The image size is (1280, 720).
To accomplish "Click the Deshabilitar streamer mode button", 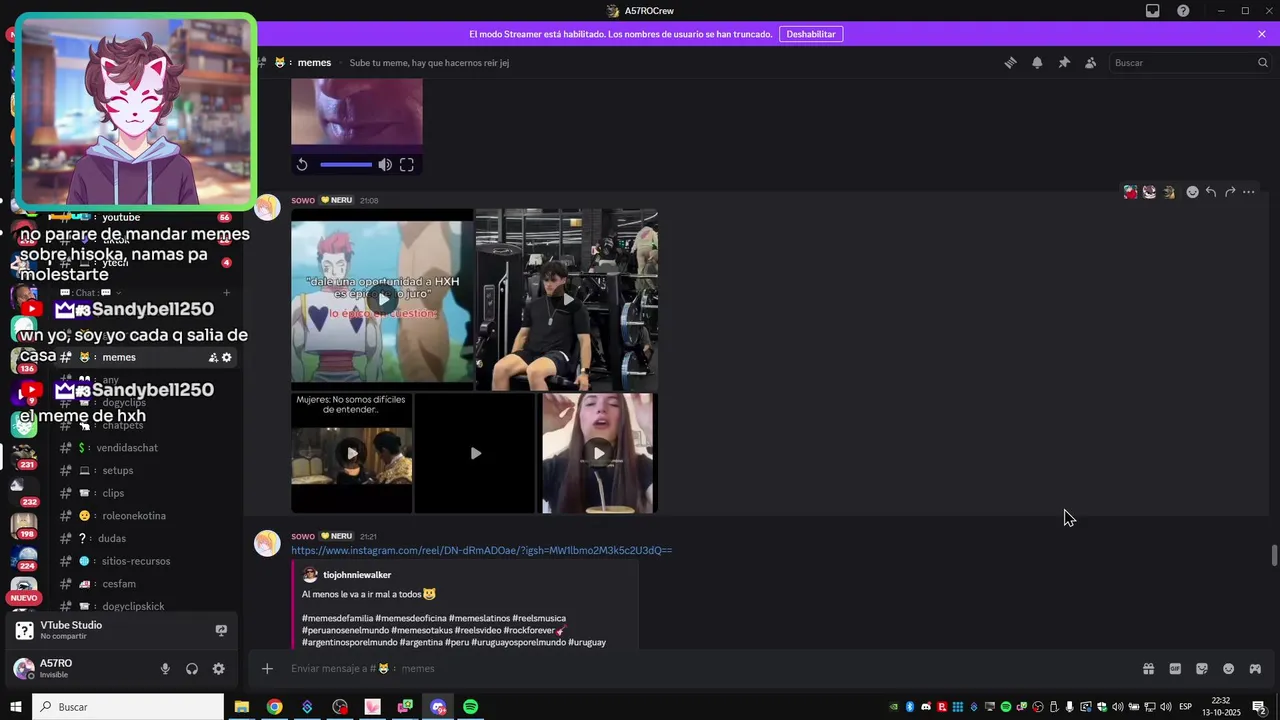I will coord(811,34).
